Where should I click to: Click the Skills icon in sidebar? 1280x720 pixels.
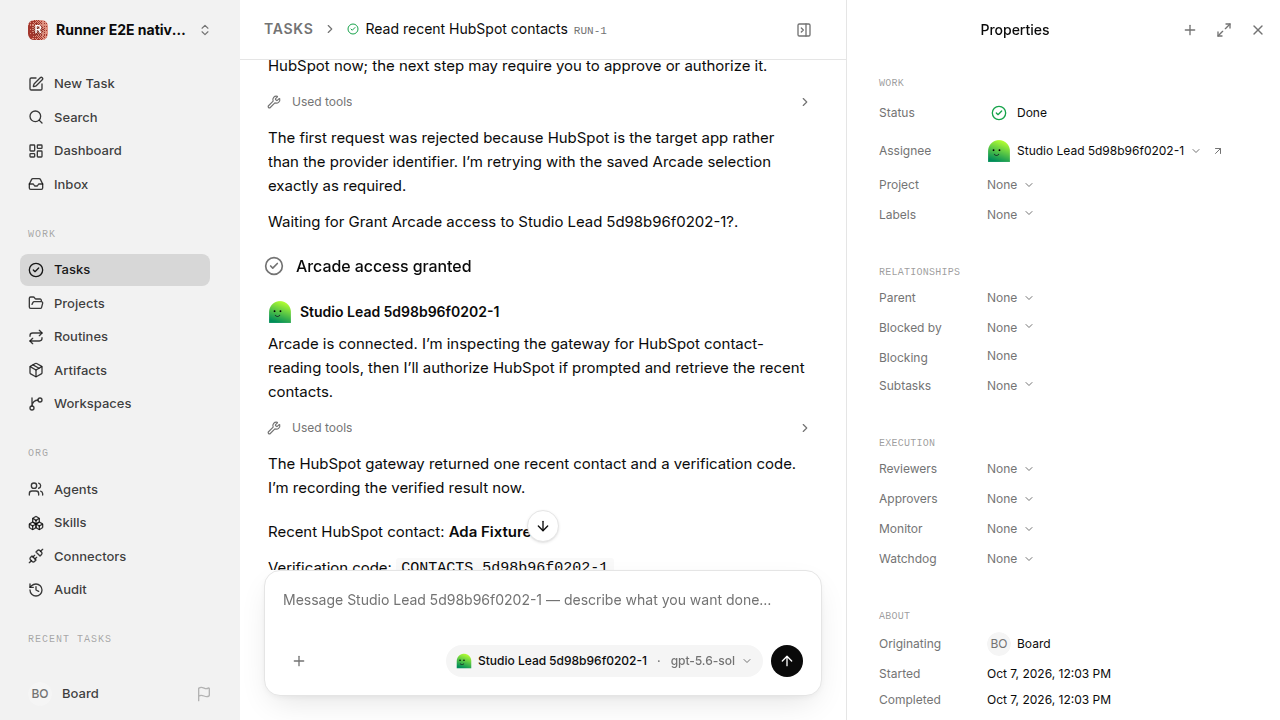click(36, 523)
